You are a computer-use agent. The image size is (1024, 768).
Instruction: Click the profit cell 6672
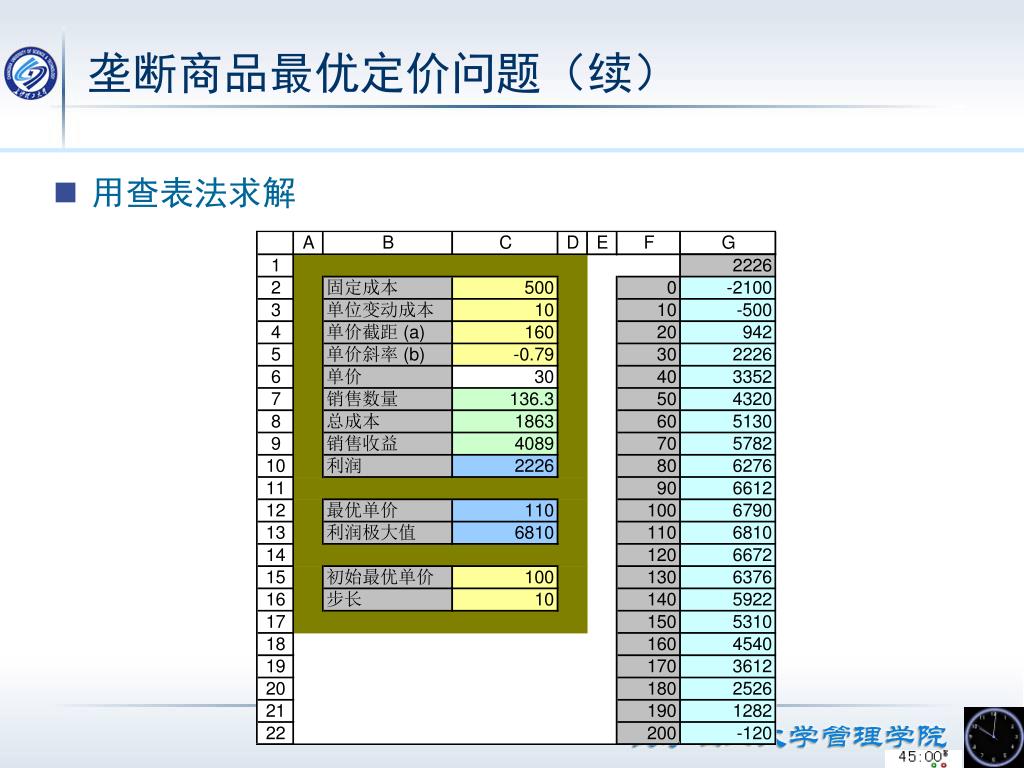[728, 554]
